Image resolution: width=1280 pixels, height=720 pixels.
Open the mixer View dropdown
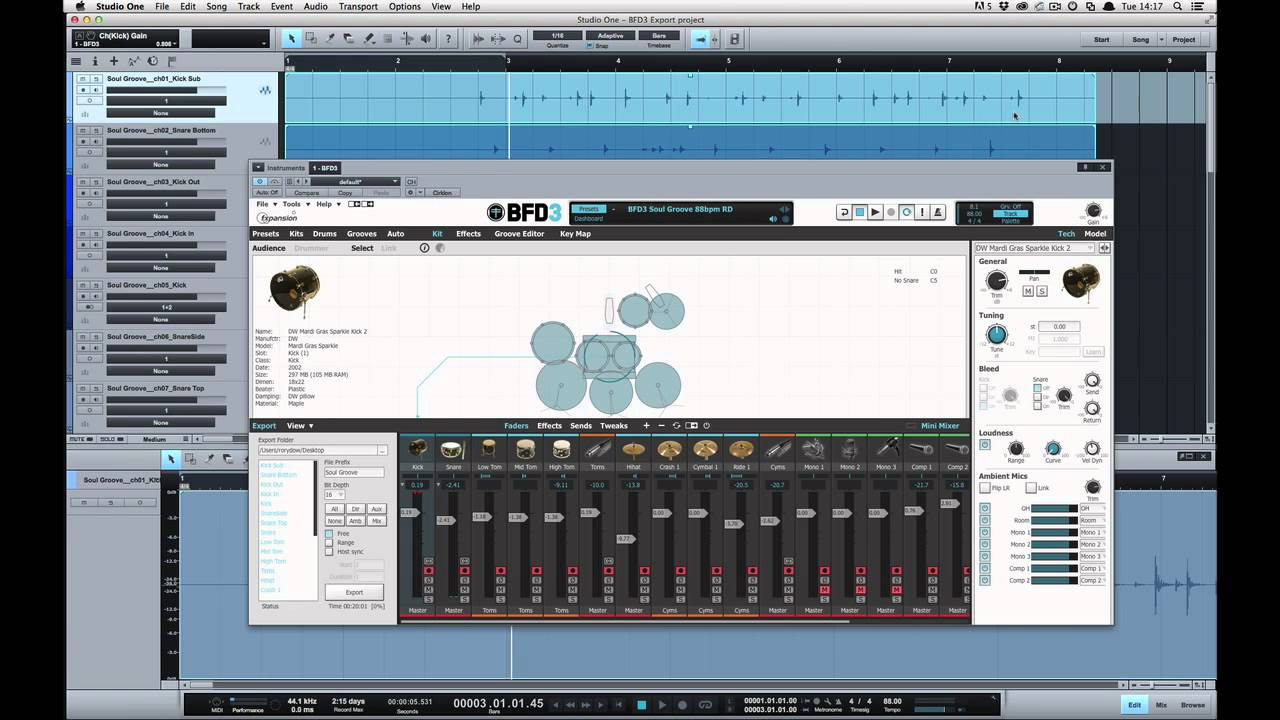[300, 426]
